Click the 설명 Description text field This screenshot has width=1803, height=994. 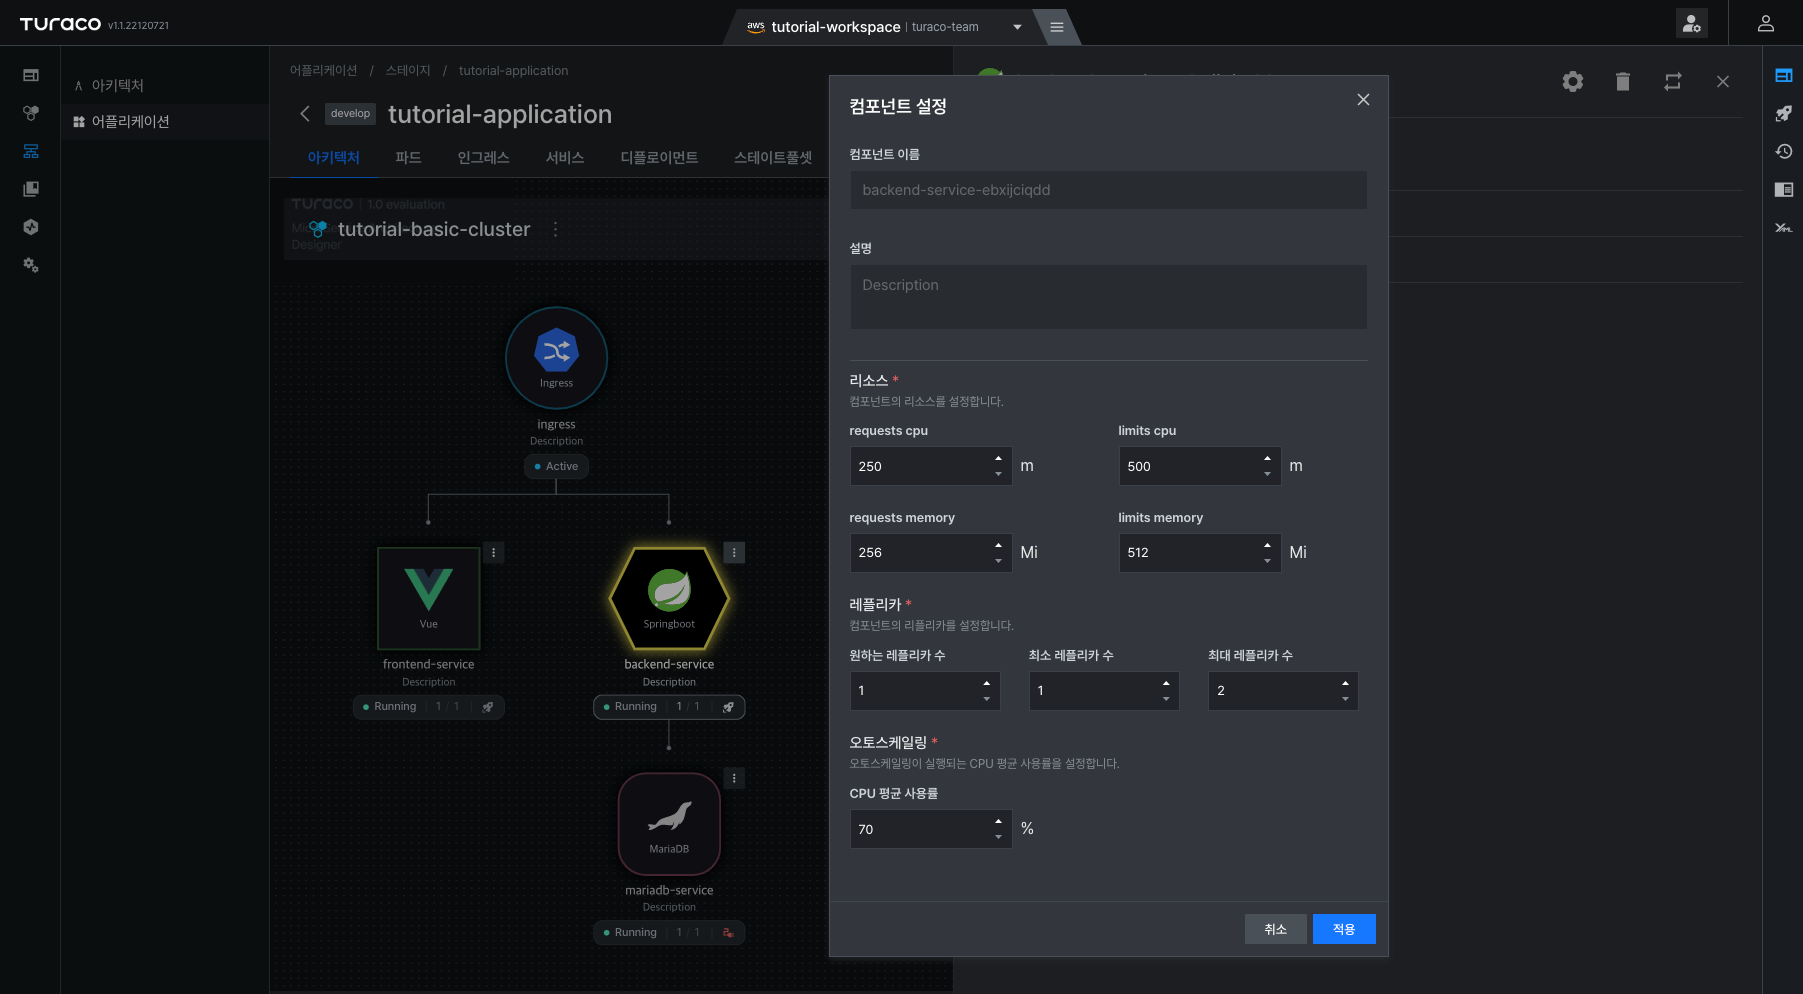pyautogui.click(x=1108, y=297)
